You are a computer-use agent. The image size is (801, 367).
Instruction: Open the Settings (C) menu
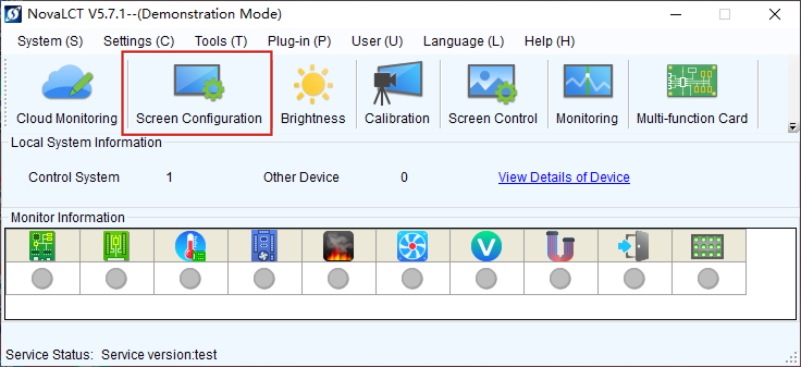click(138, 41)
